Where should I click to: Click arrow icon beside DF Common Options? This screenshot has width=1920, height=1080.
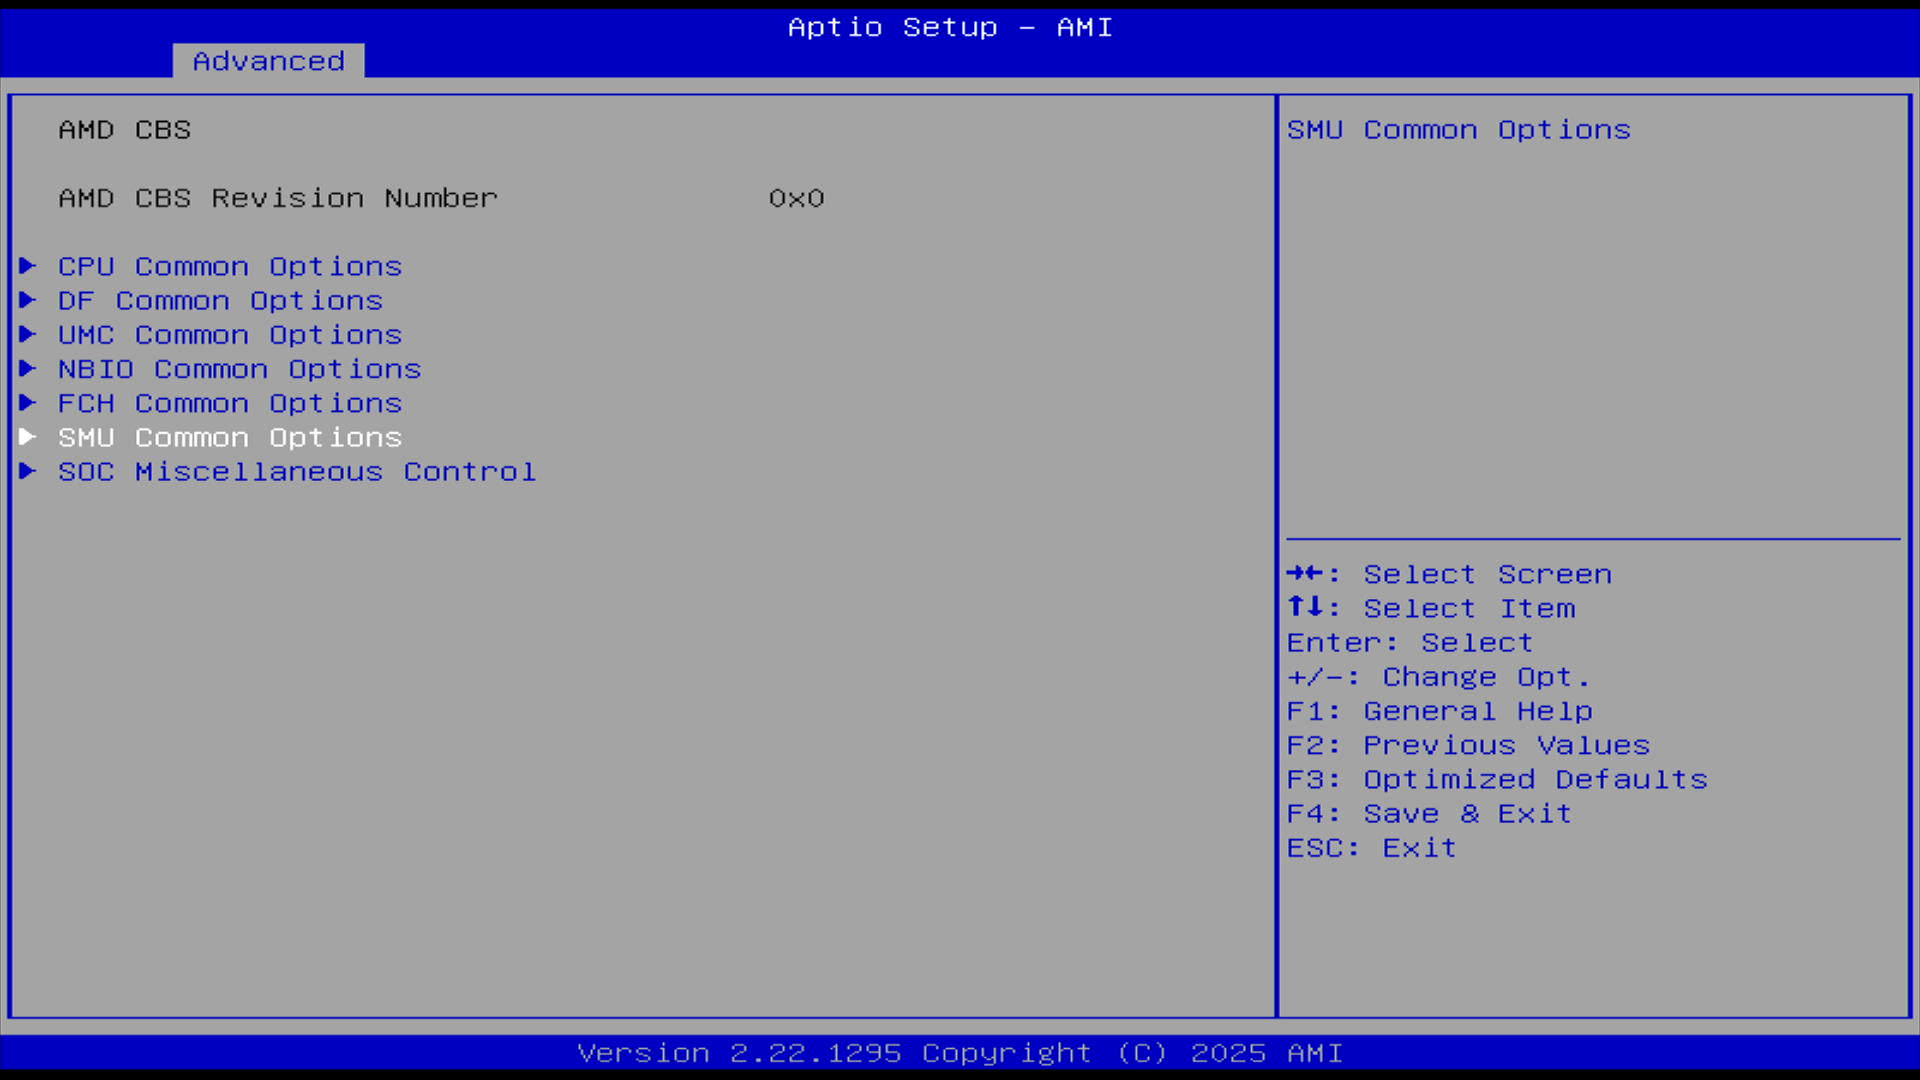click(x=28, y=300)
